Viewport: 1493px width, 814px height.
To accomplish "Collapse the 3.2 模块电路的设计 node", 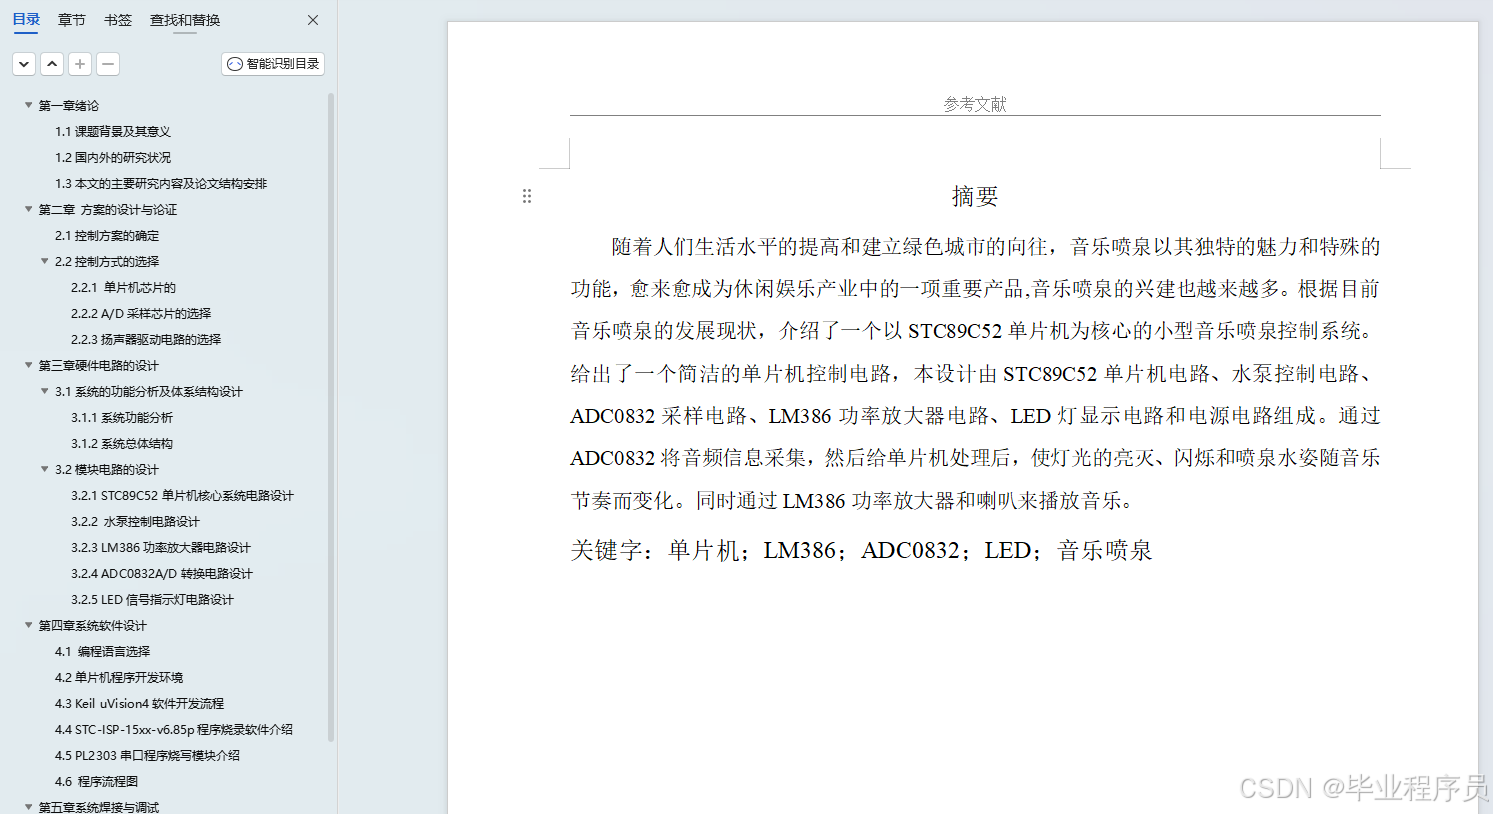I will click(44, 469).
